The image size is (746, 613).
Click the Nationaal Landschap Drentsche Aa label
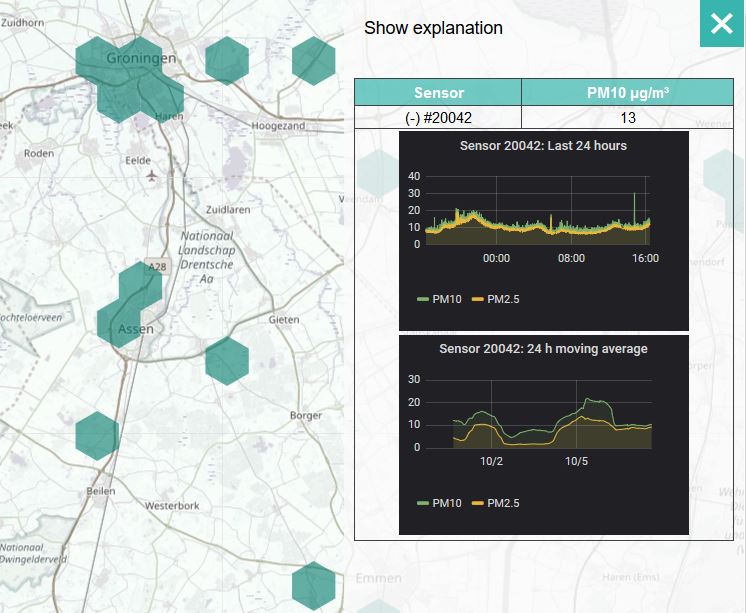click(207, 257)
